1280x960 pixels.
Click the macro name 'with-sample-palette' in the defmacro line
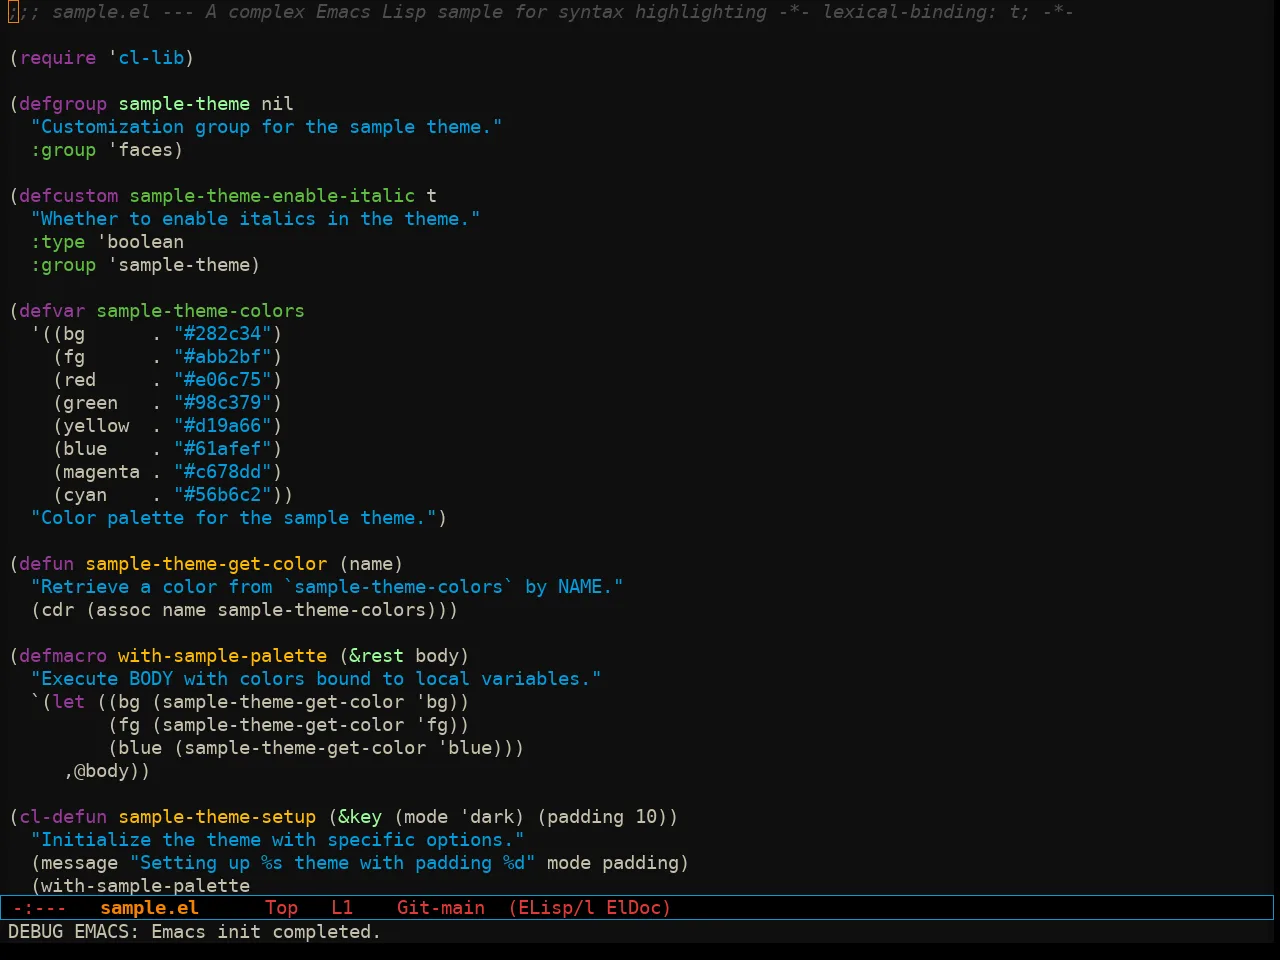pos(222,656)
